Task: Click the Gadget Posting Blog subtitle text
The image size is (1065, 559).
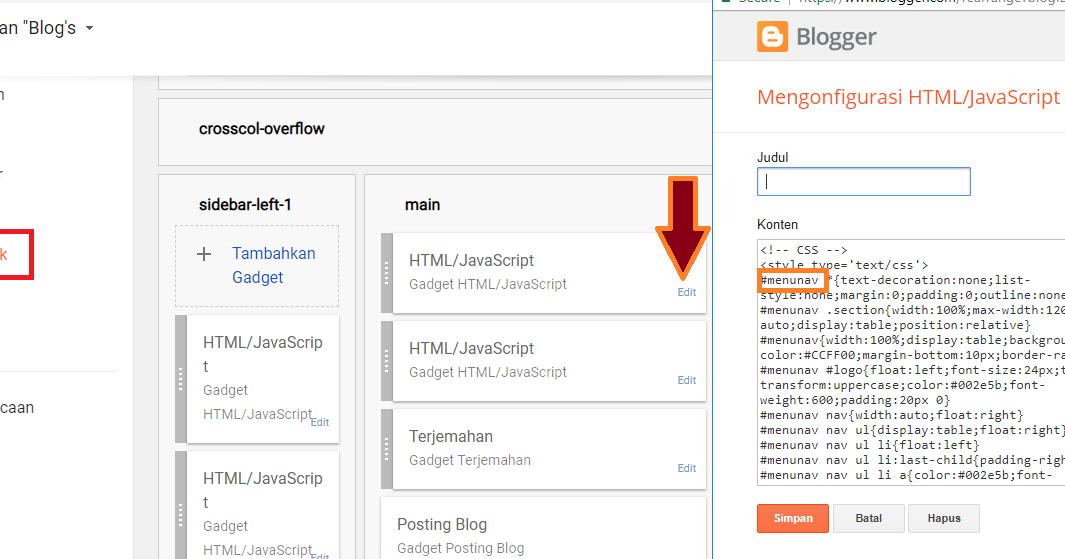Action: [x=461, y=548]
